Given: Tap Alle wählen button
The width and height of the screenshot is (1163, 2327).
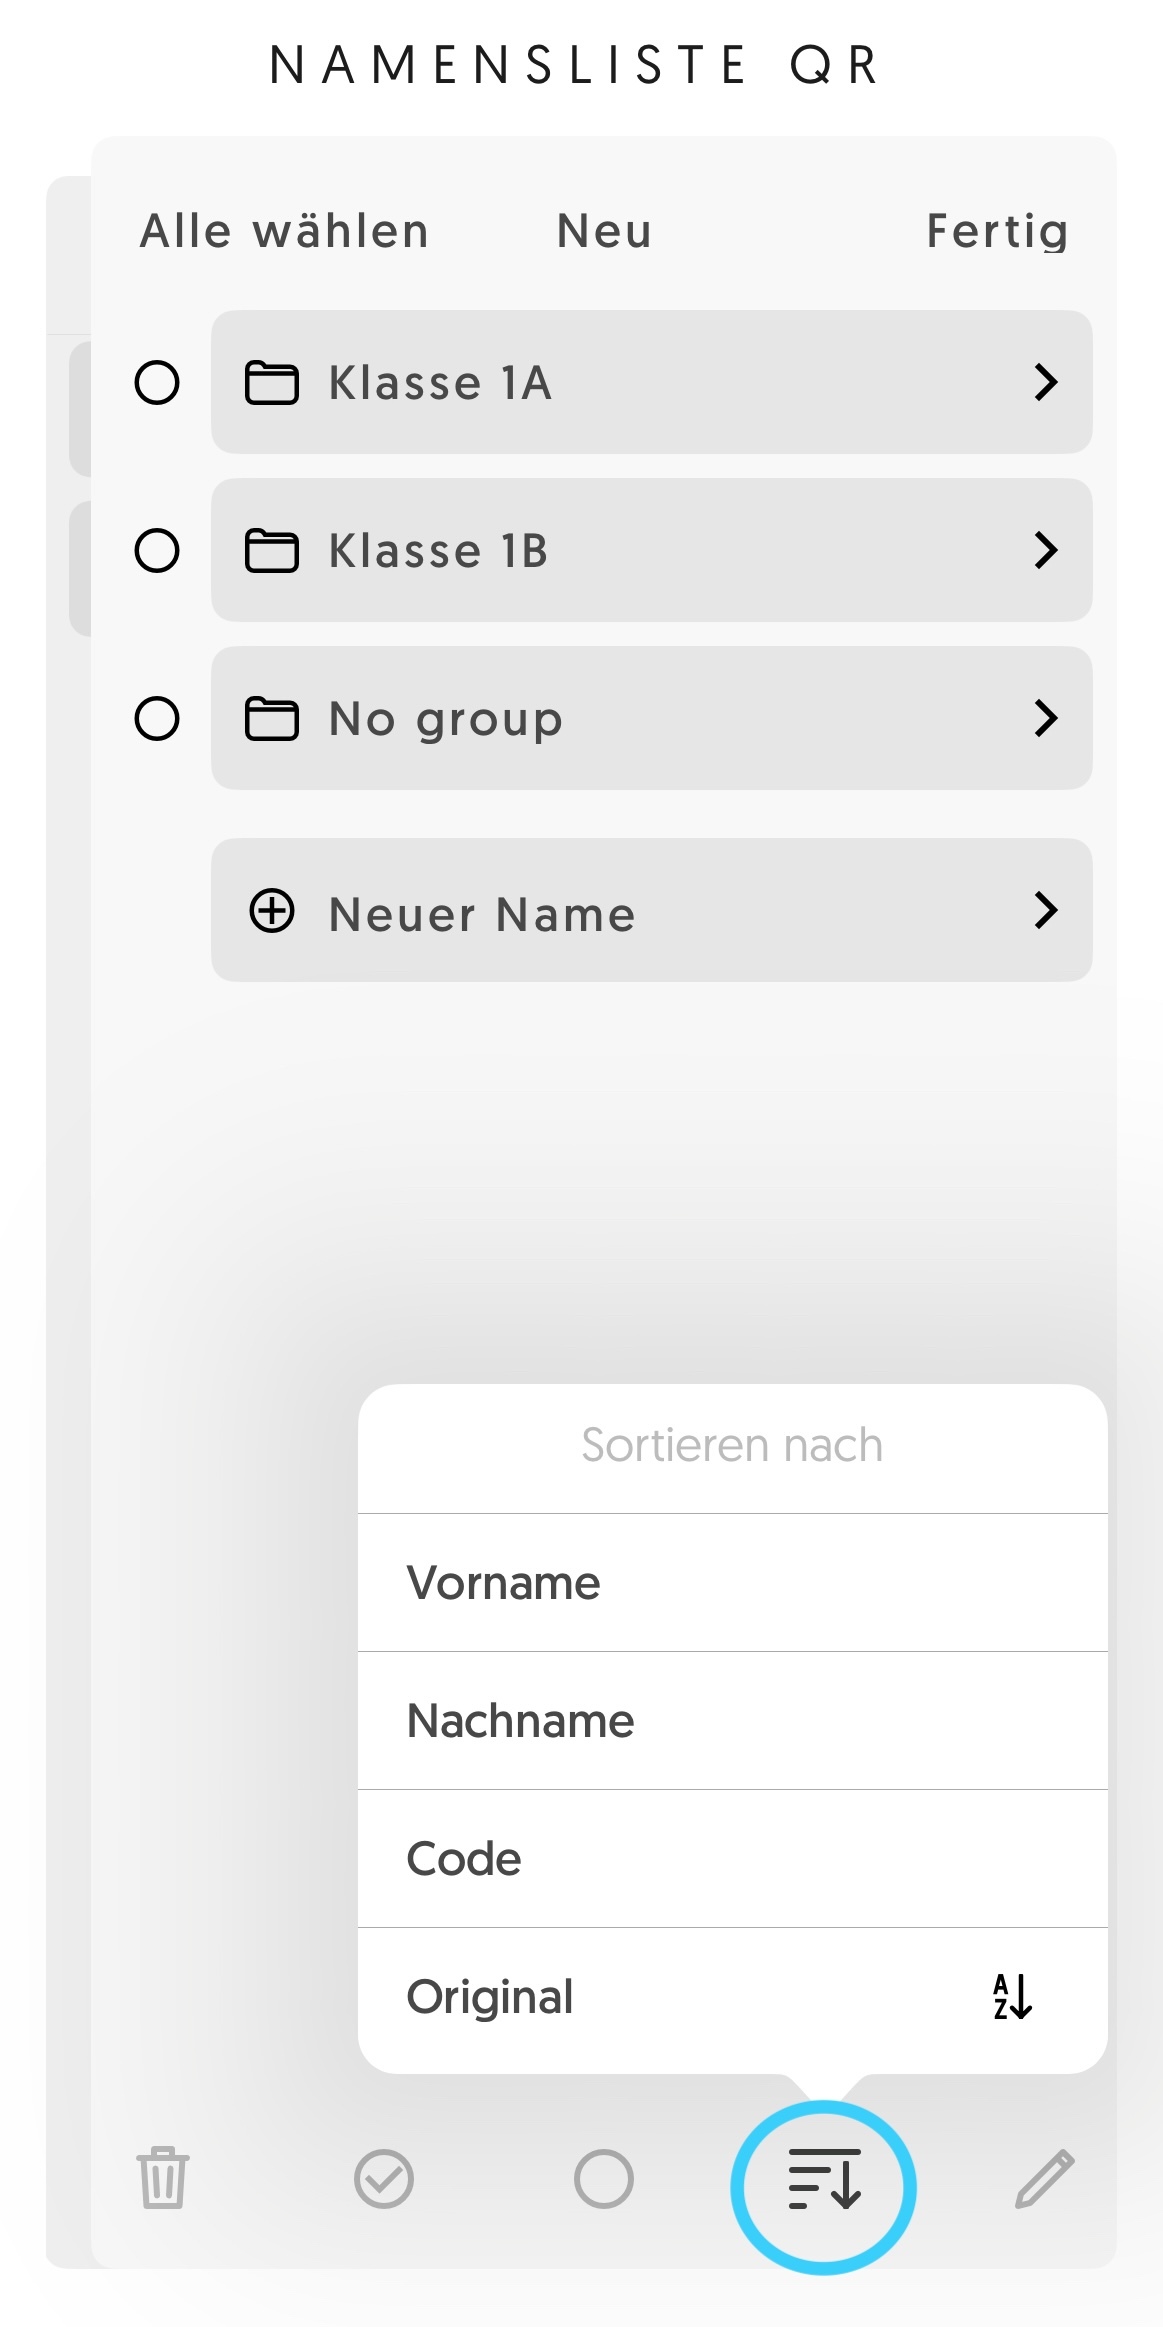Looking at the screenshot, I should (285, 231).
